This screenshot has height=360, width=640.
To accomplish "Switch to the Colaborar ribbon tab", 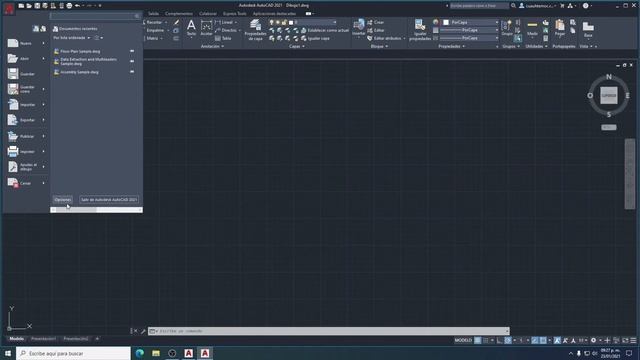I will 208,14.
